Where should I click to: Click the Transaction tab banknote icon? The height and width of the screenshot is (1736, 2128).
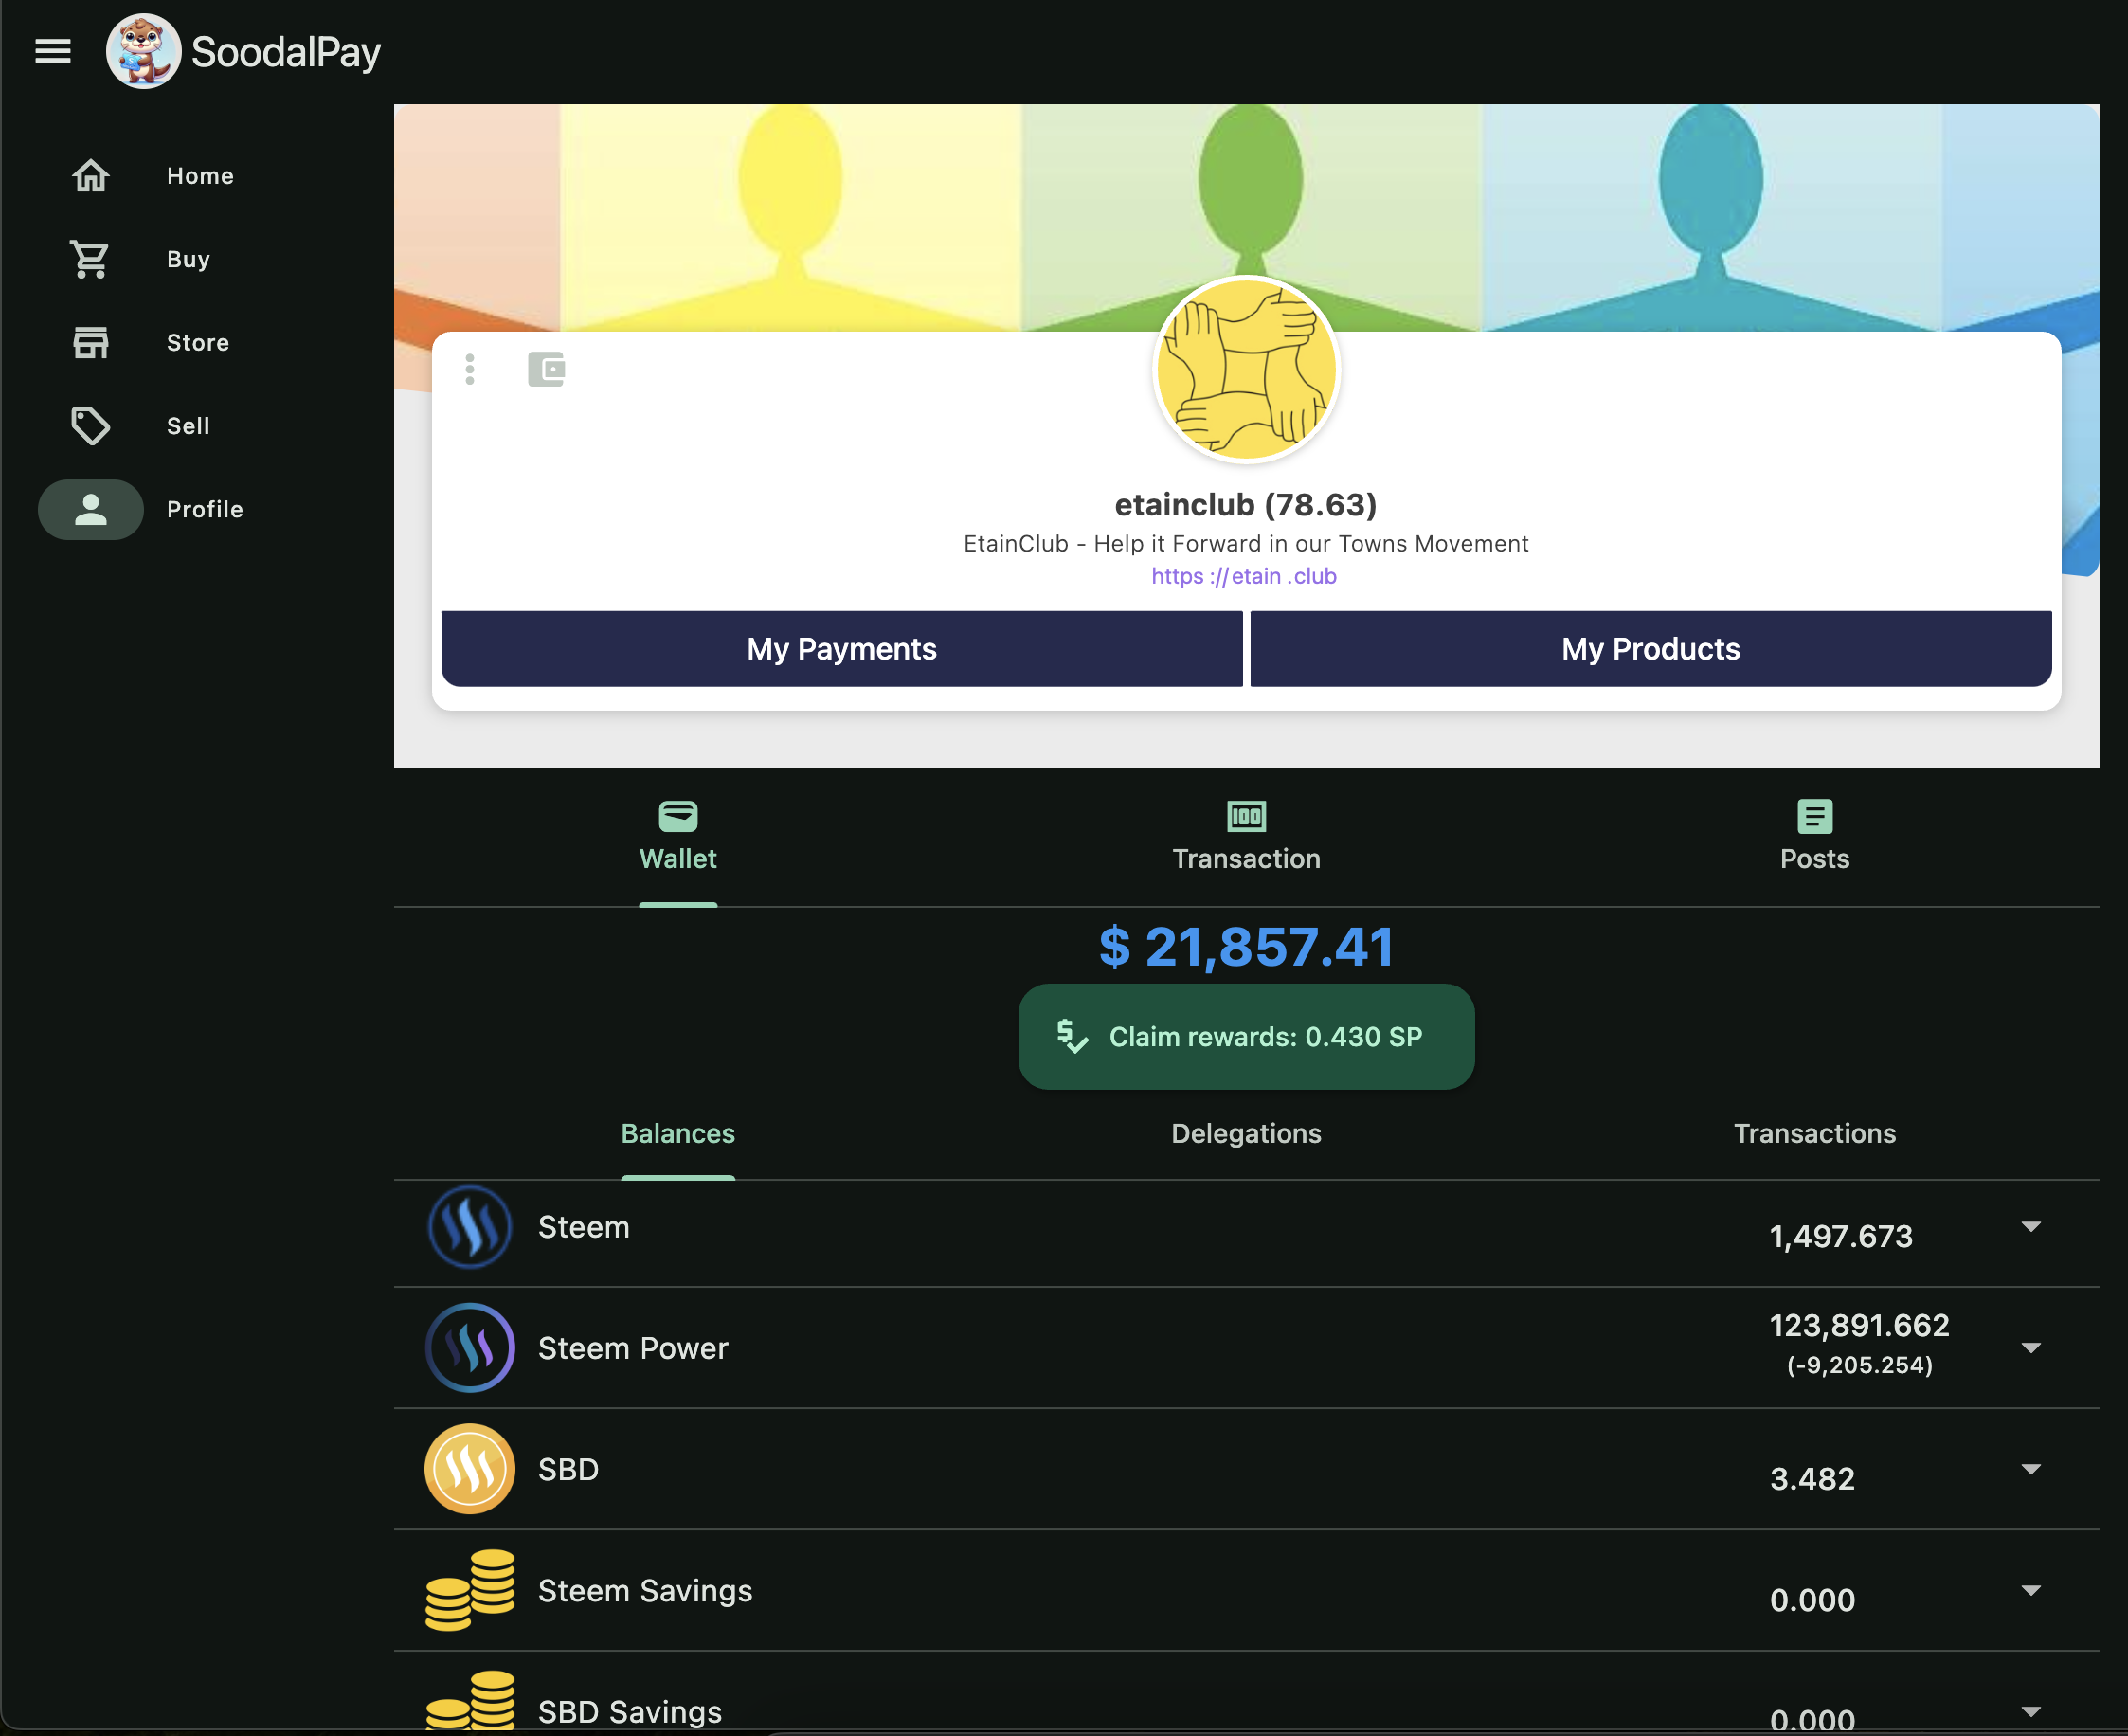coord(1246,816)
